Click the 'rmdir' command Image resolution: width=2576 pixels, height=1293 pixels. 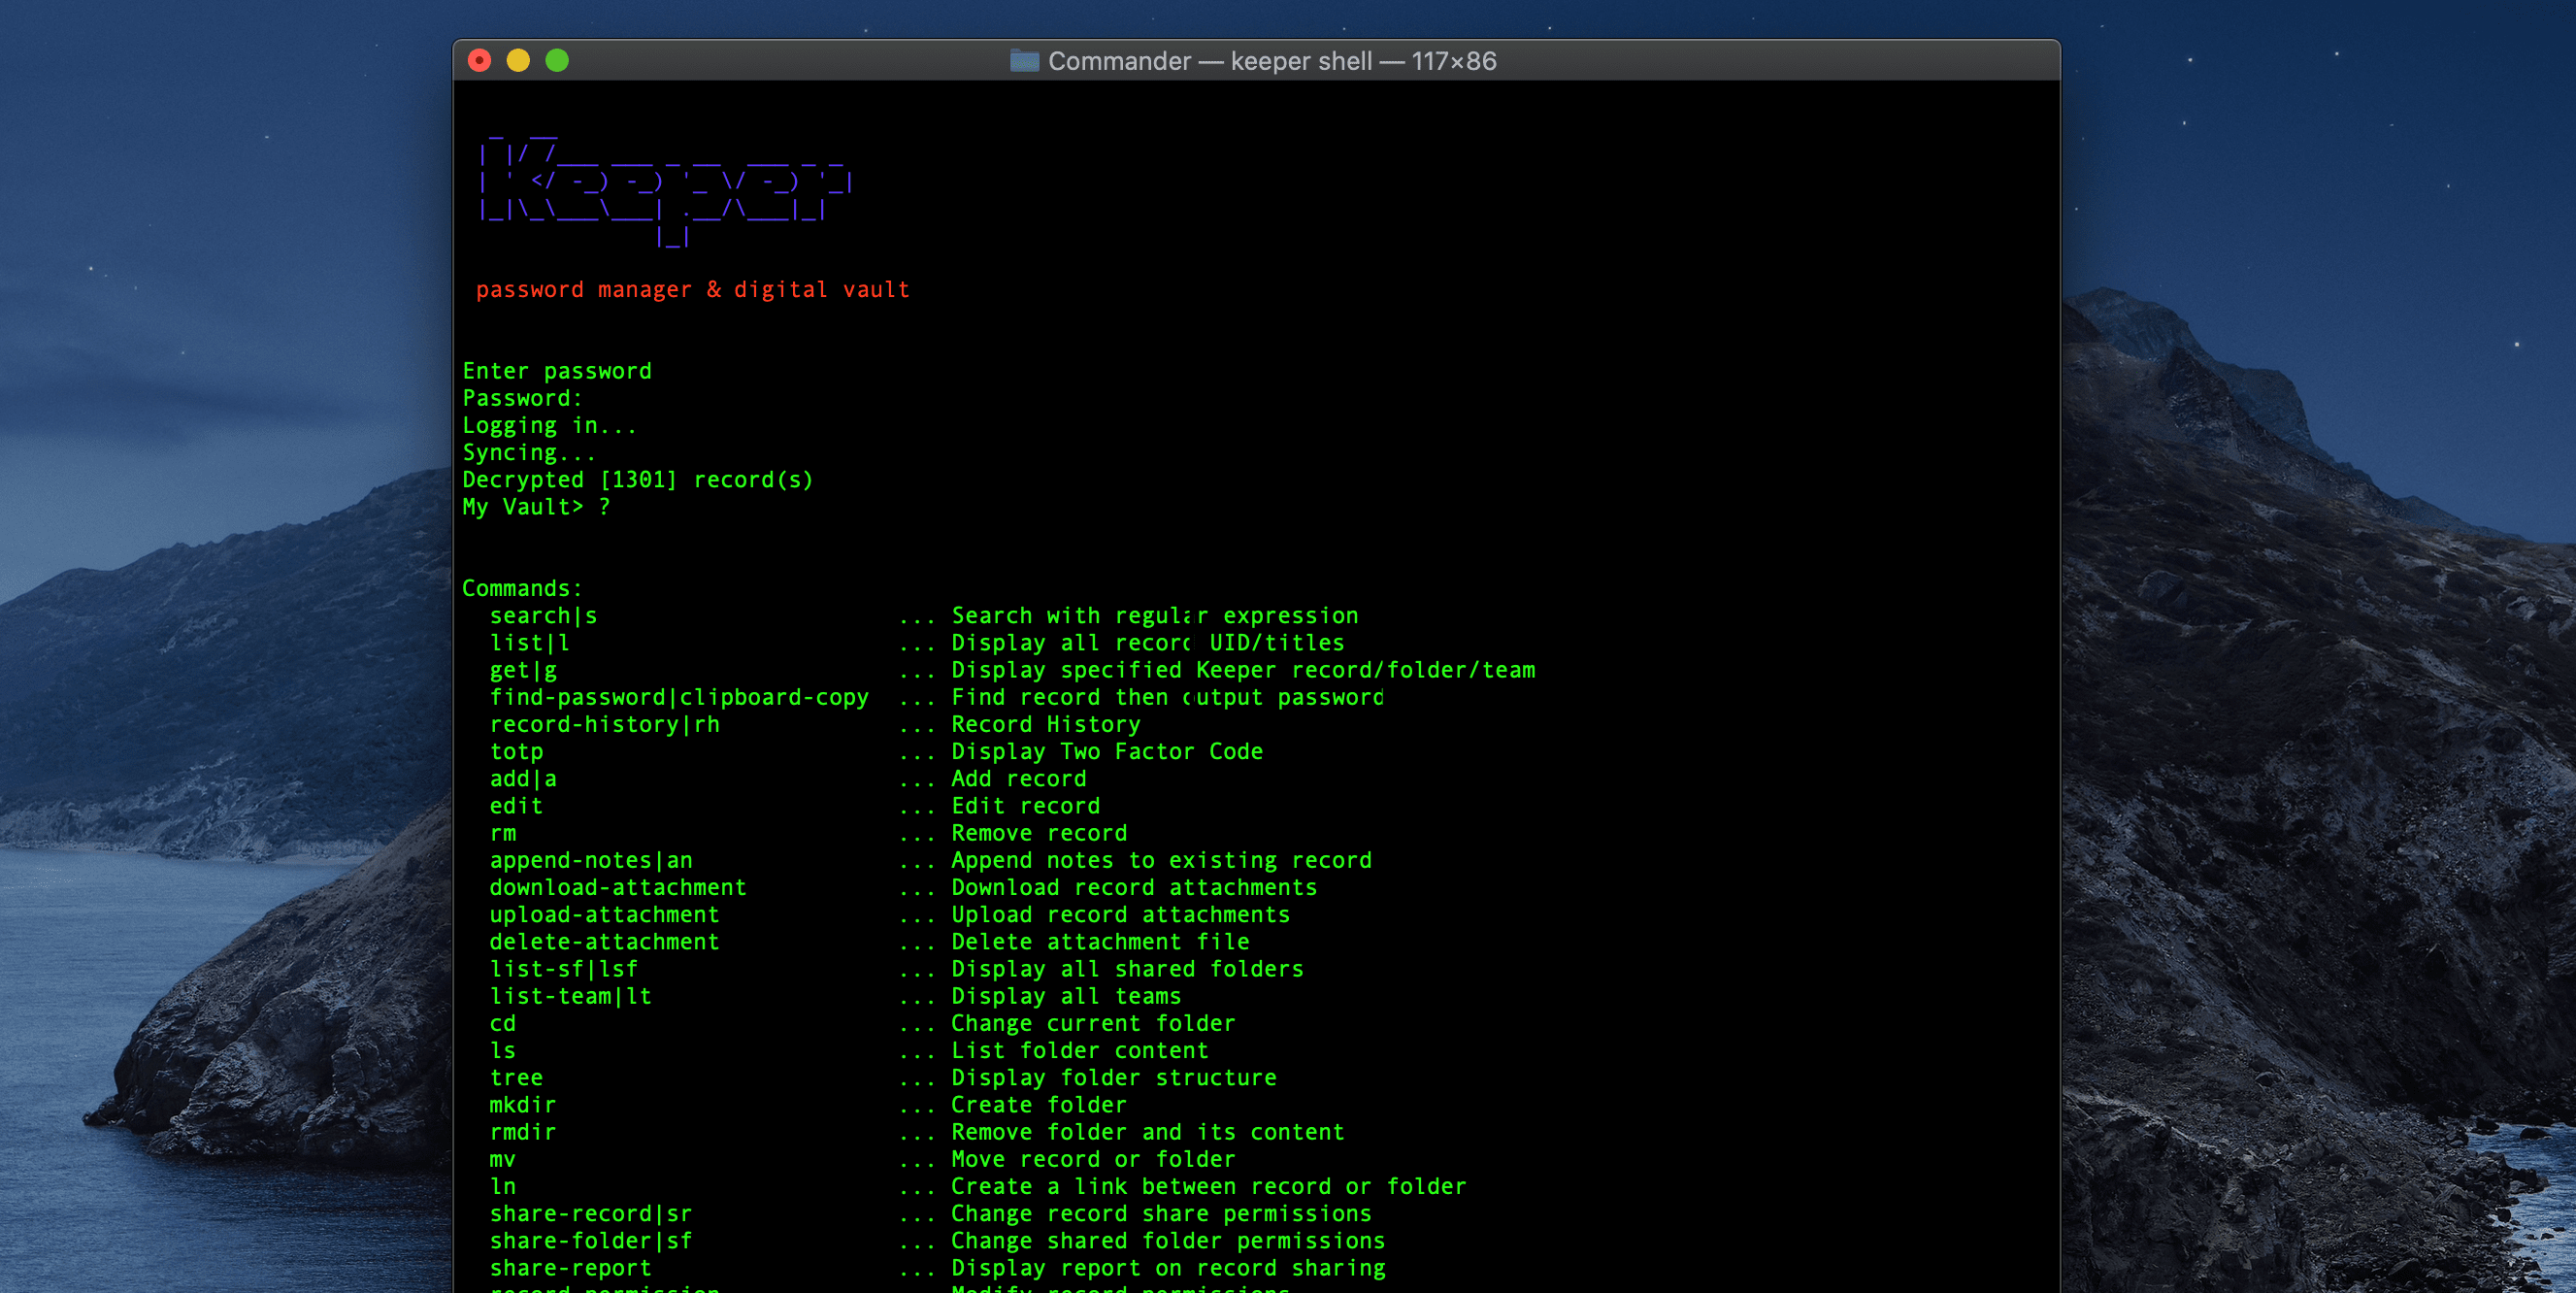(x=523, y=1132)
